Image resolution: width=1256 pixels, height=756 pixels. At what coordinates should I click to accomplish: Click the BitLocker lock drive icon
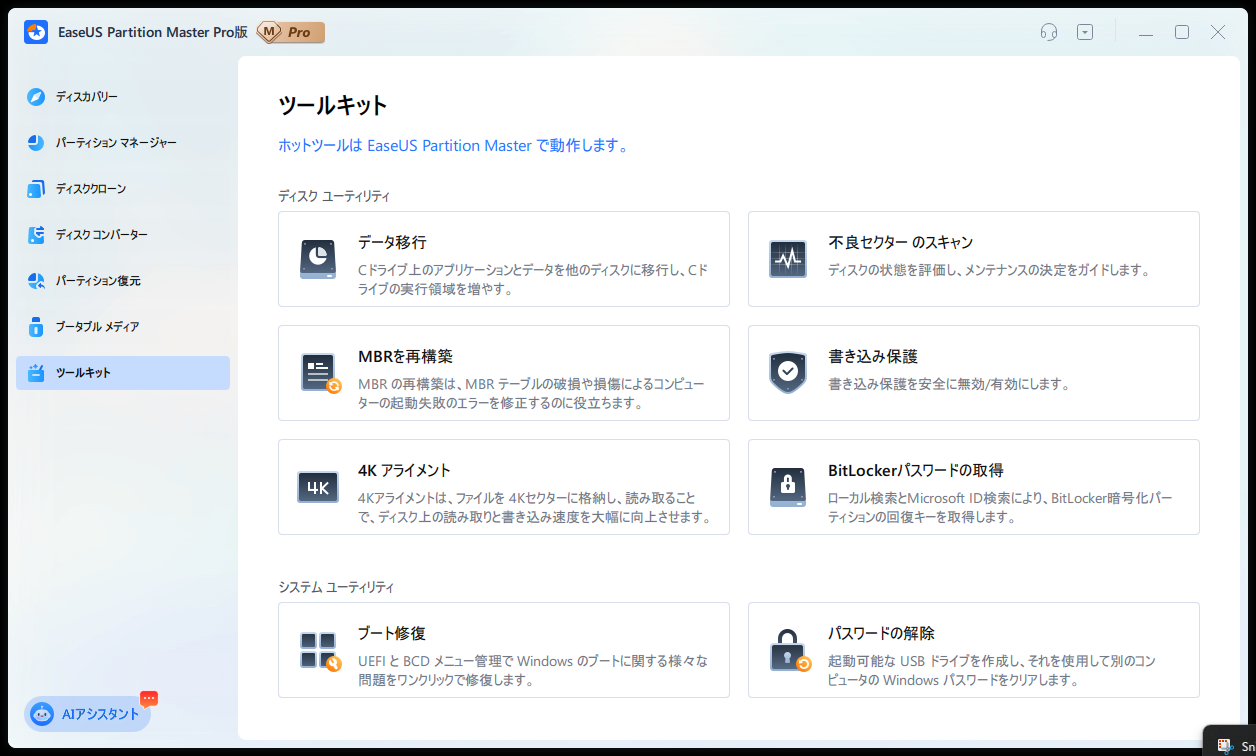(x=788, y=487)
